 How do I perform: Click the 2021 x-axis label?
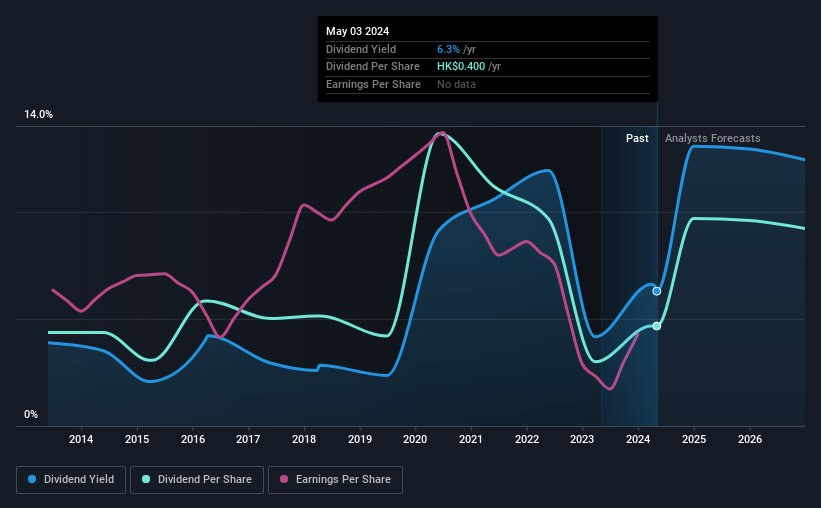point(471,439)
